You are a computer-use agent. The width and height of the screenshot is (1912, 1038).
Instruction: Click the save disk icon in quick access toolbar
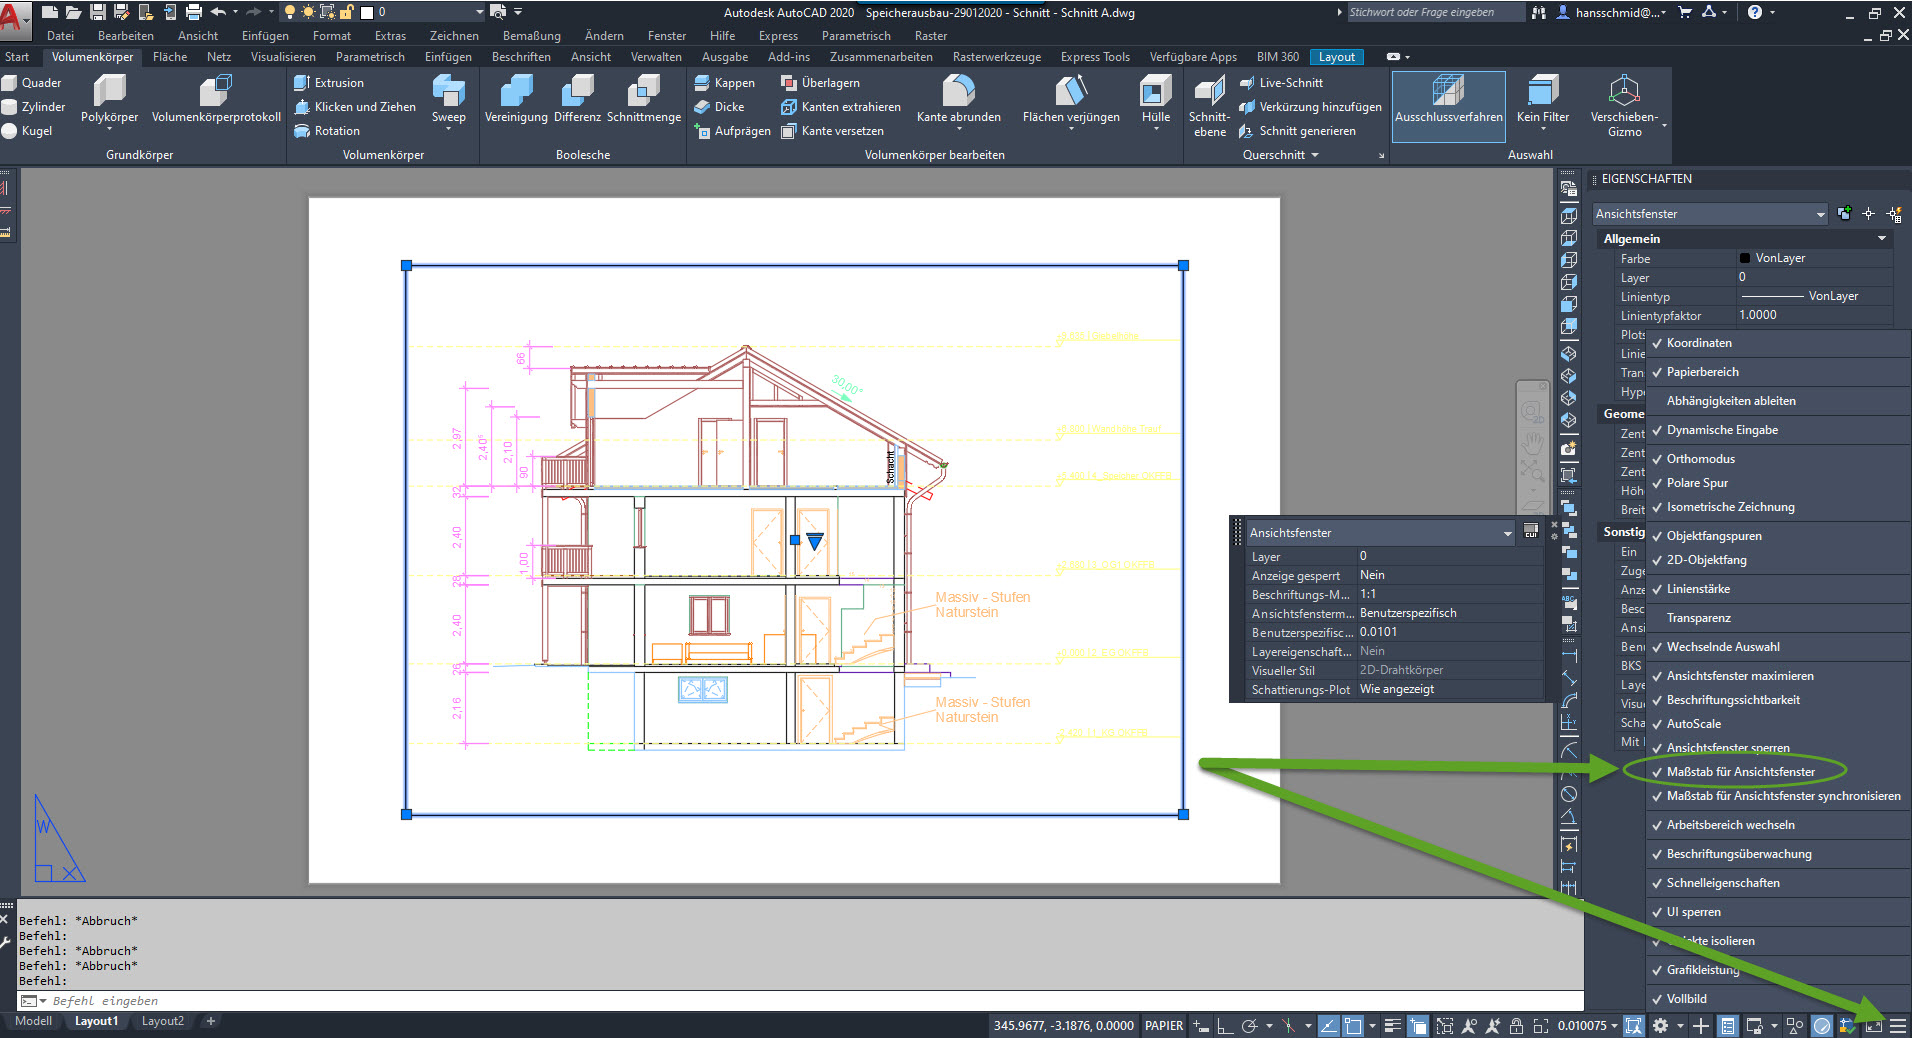(x=98, y=12)
